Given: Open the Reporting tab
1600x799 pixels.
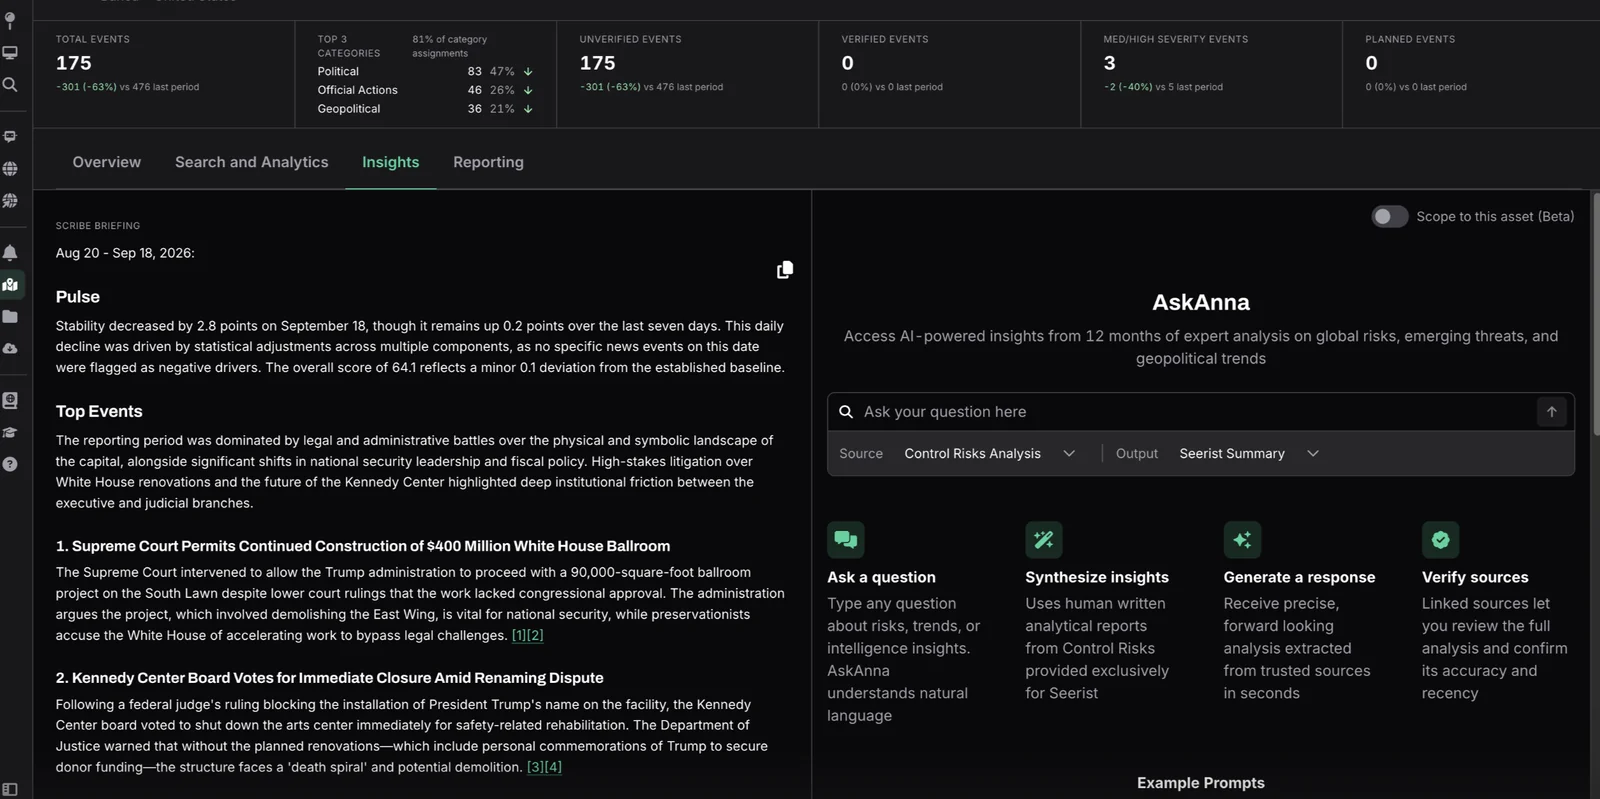Looking at the screenshot, I should pos(488,162).
